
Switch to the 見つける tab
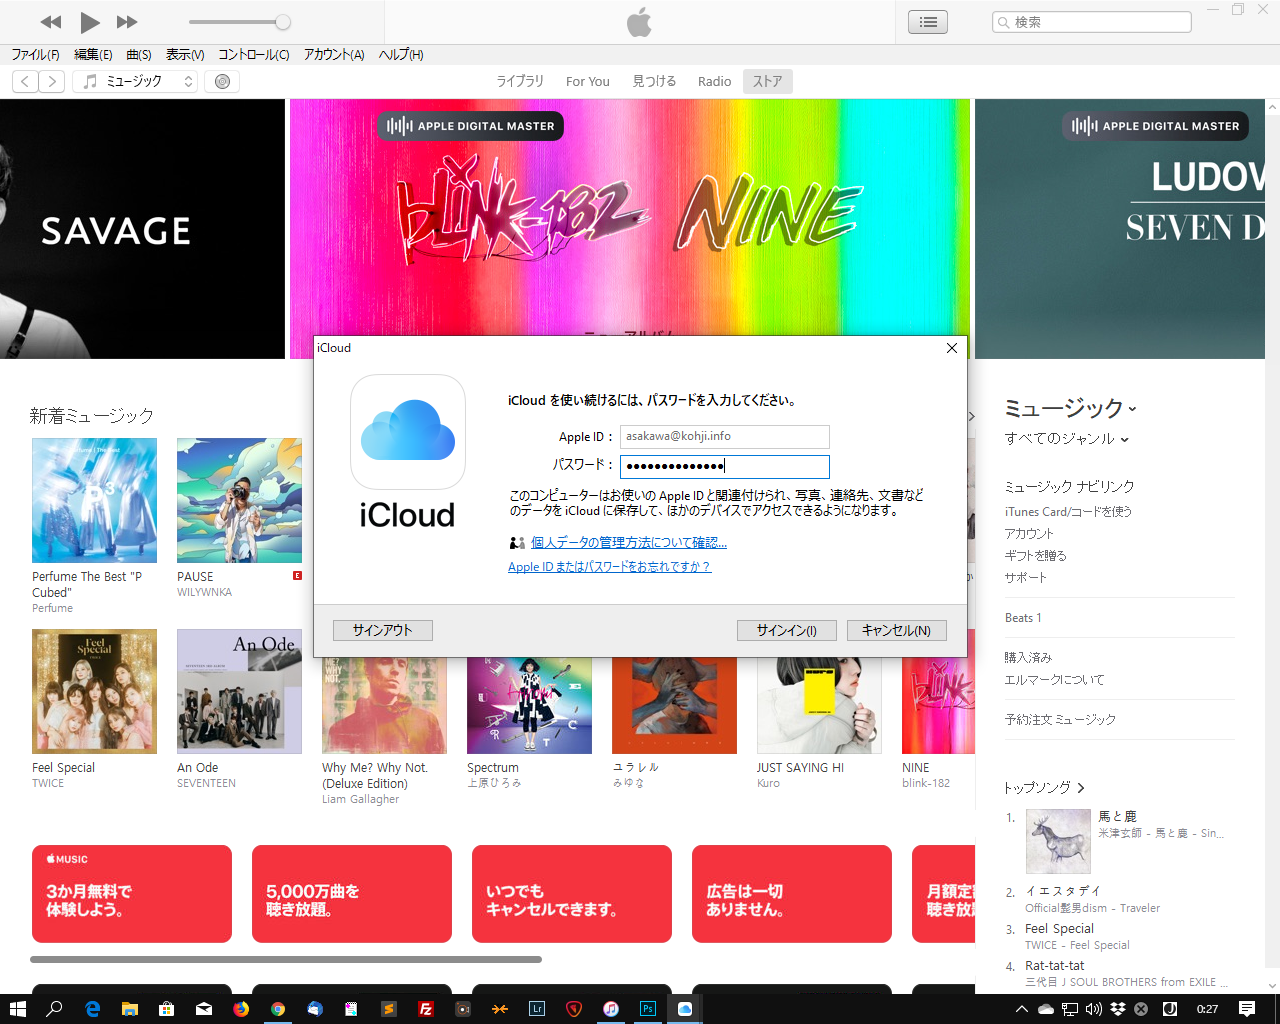point(654,82)
